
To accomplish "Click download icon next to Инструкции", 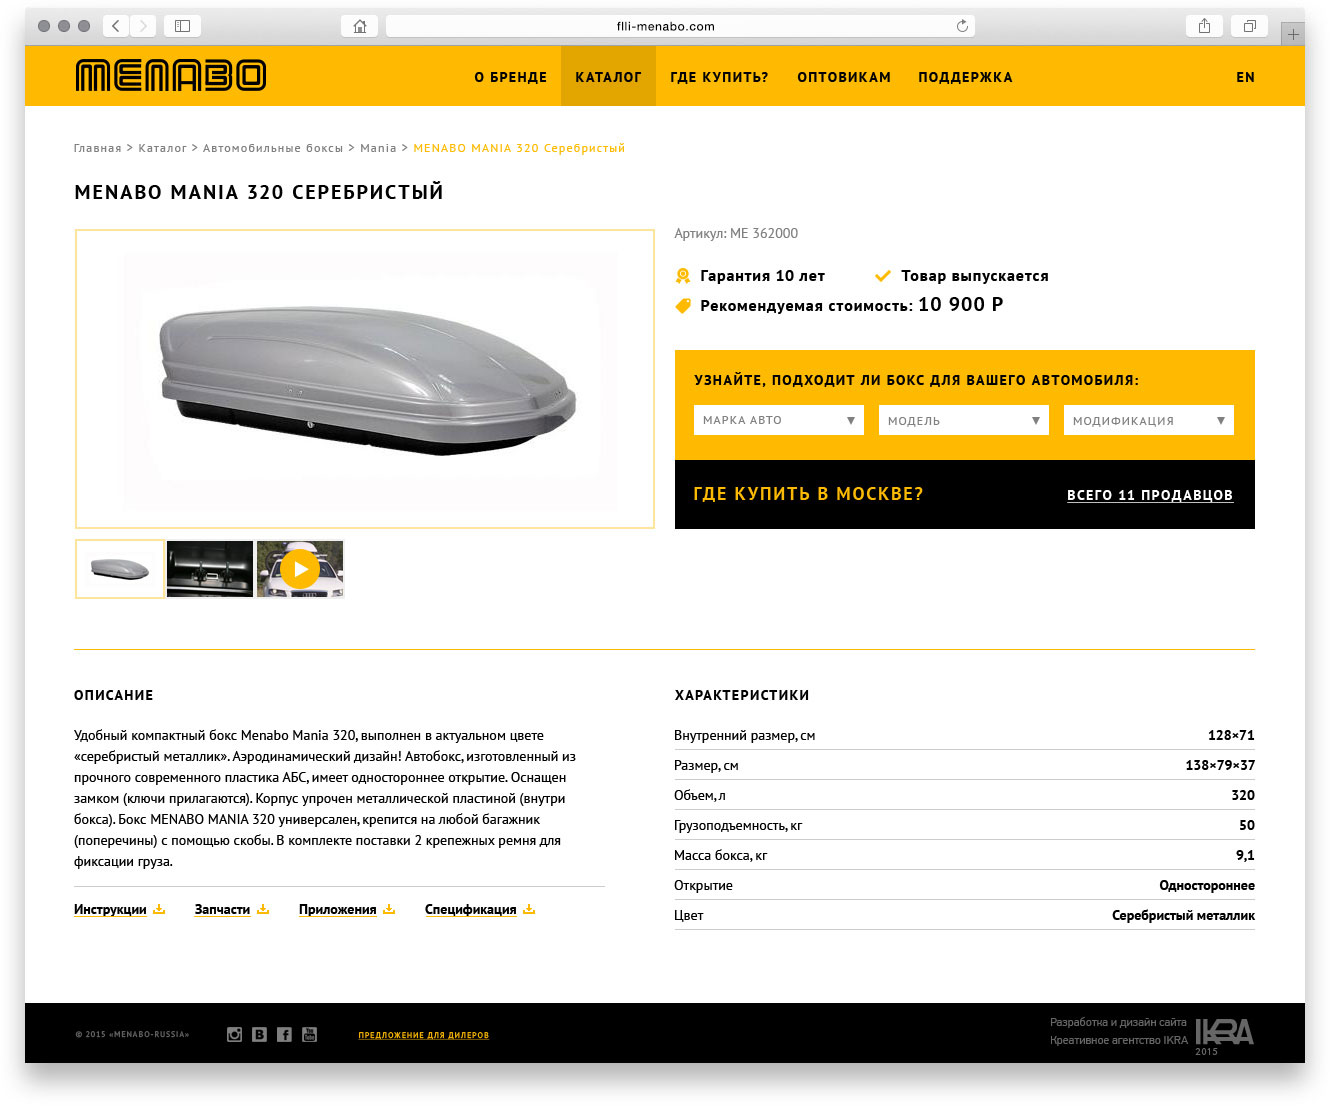I will 159,909.
